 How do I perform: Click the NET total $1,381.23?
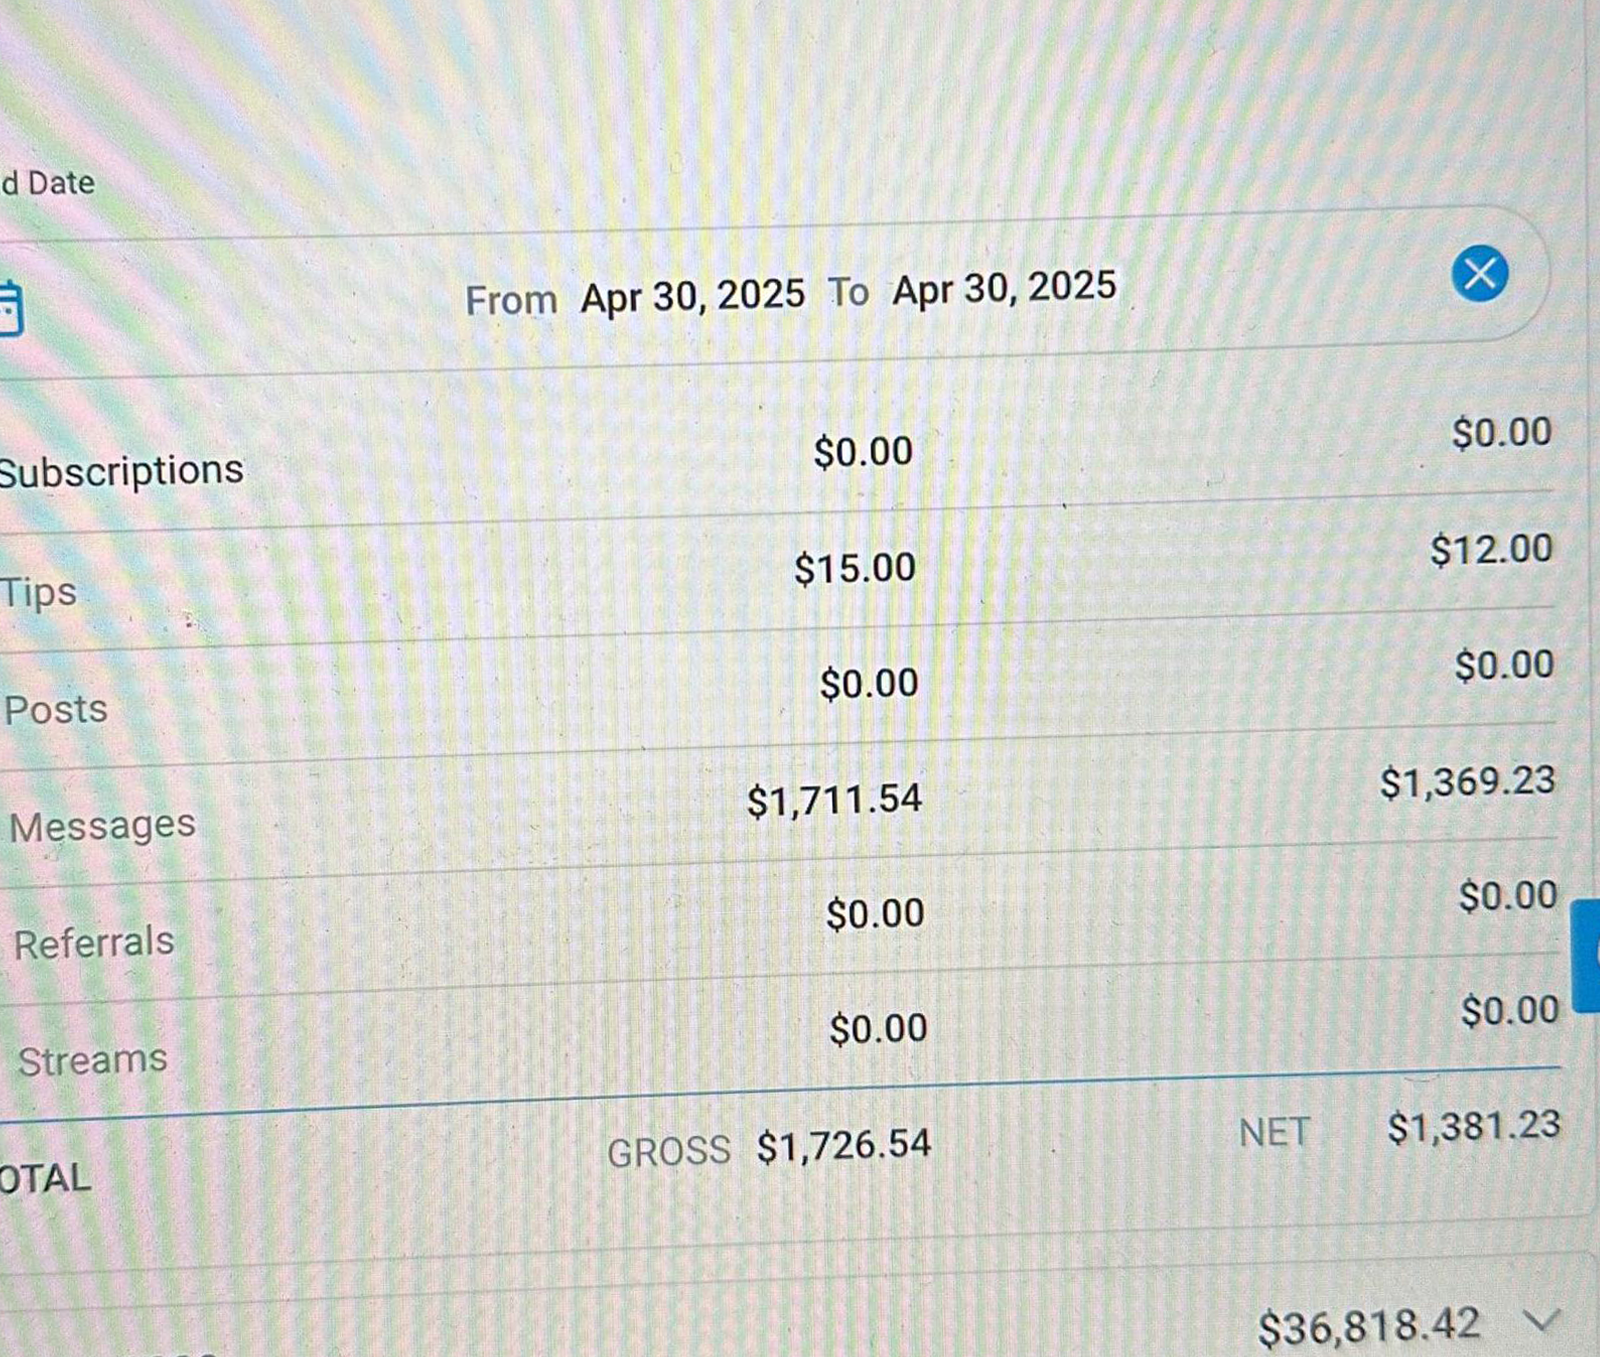pos(1473,1127)
